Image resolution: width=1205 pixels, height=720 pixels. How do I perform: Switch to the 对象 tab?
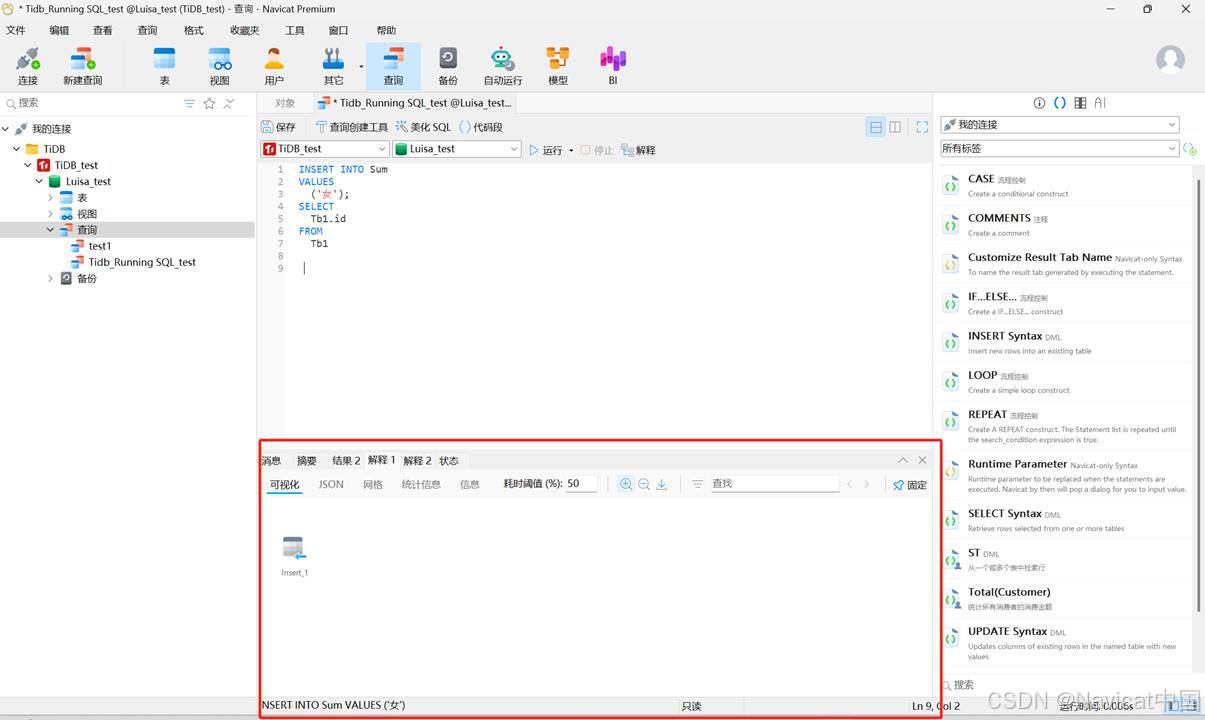point(285,103)
